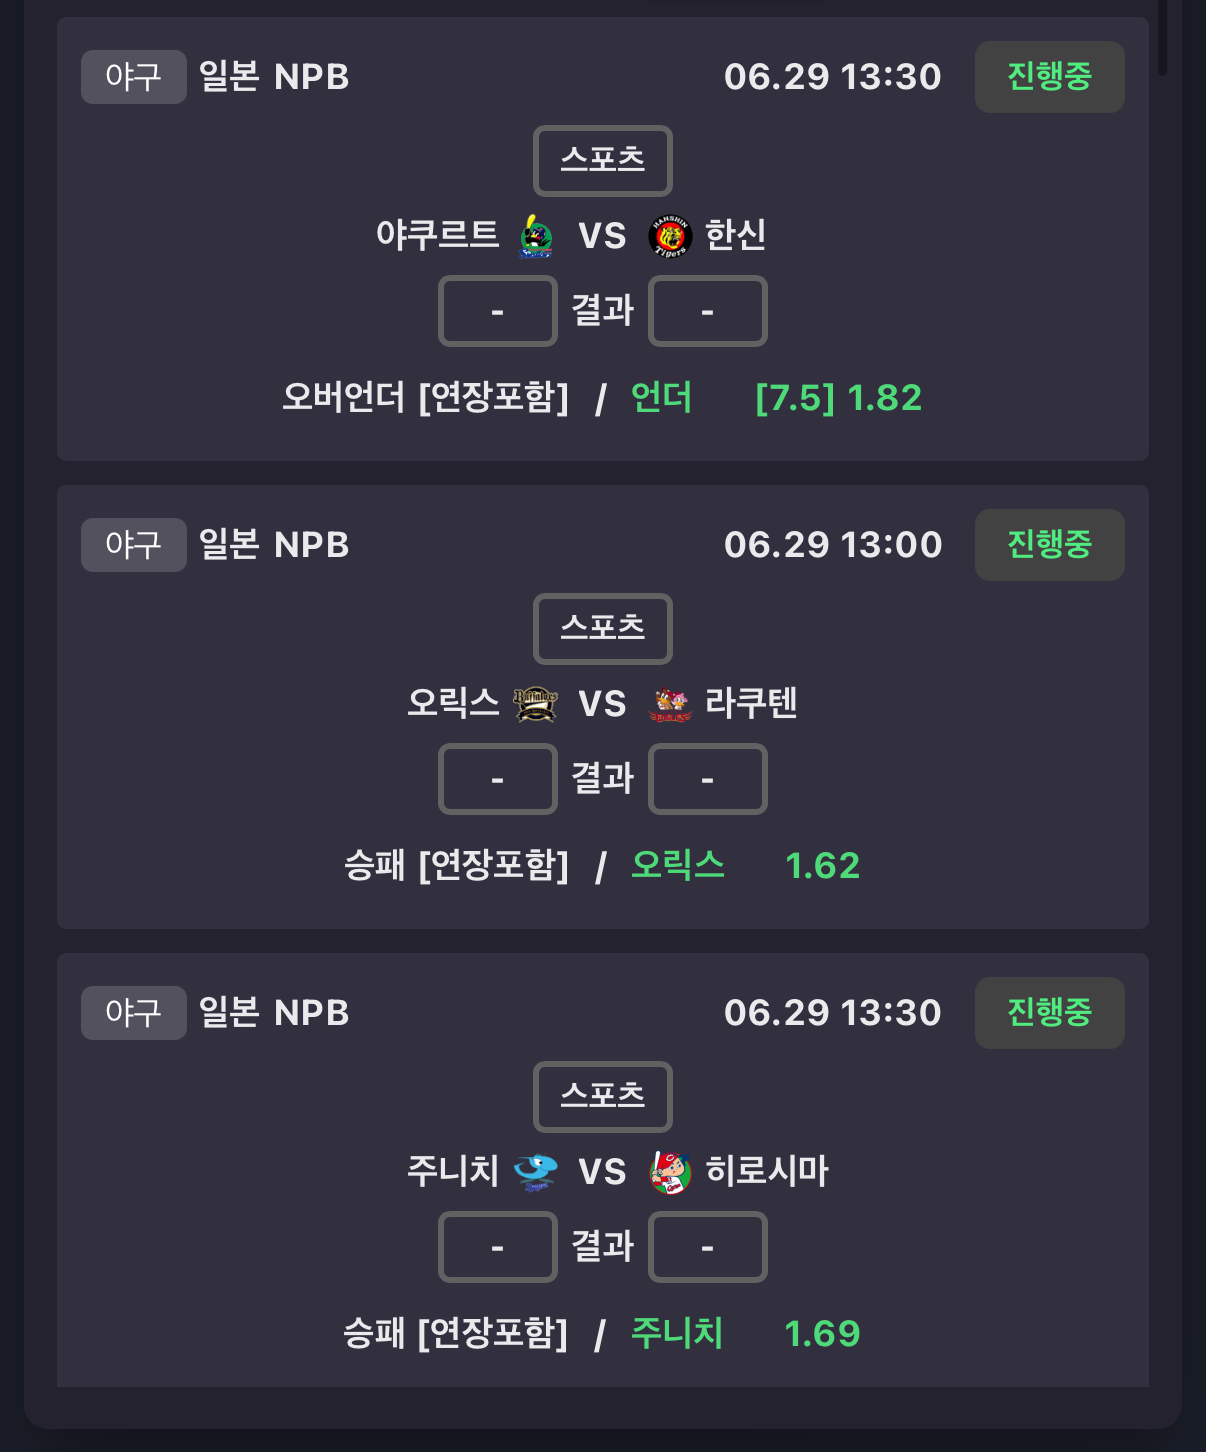Click the Yakult Swallows team logo
Viewport: 1206px width, 1452px height.
(536, 237)
